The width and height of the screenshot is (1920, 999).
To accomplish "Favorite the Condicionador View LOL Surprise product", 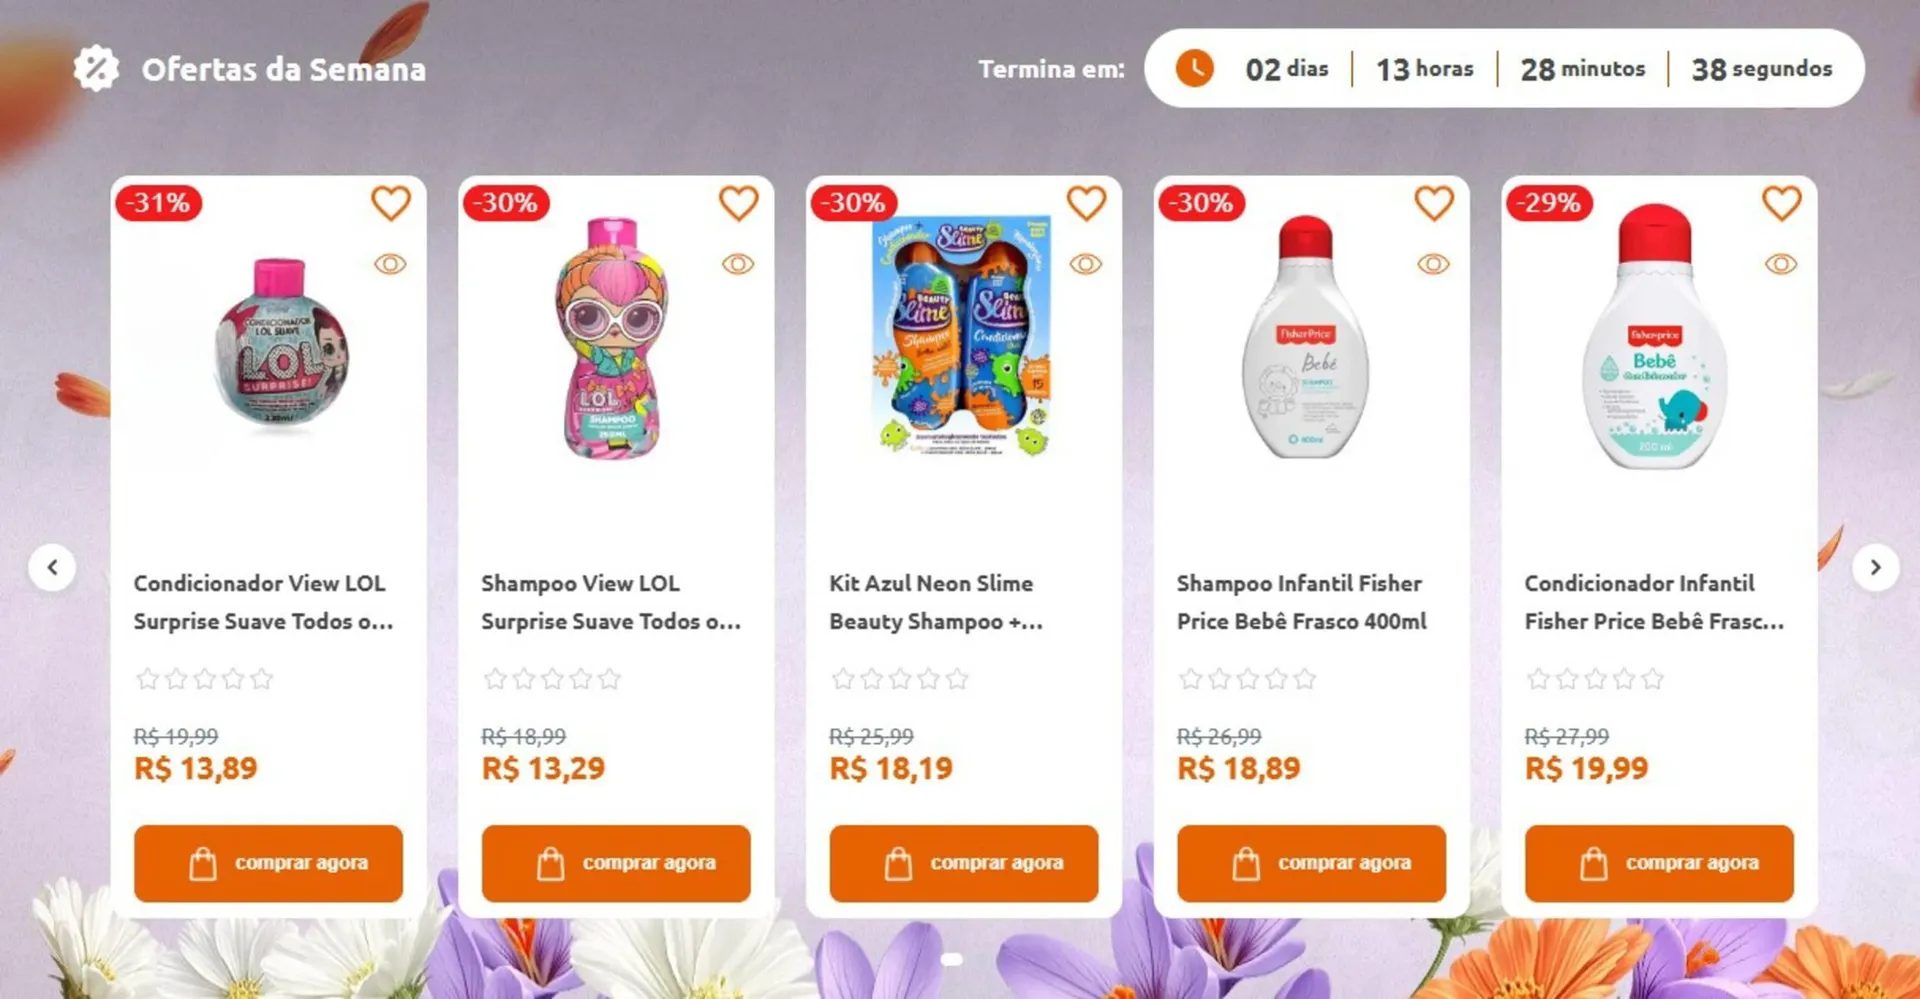I will [x=390, y=203].
